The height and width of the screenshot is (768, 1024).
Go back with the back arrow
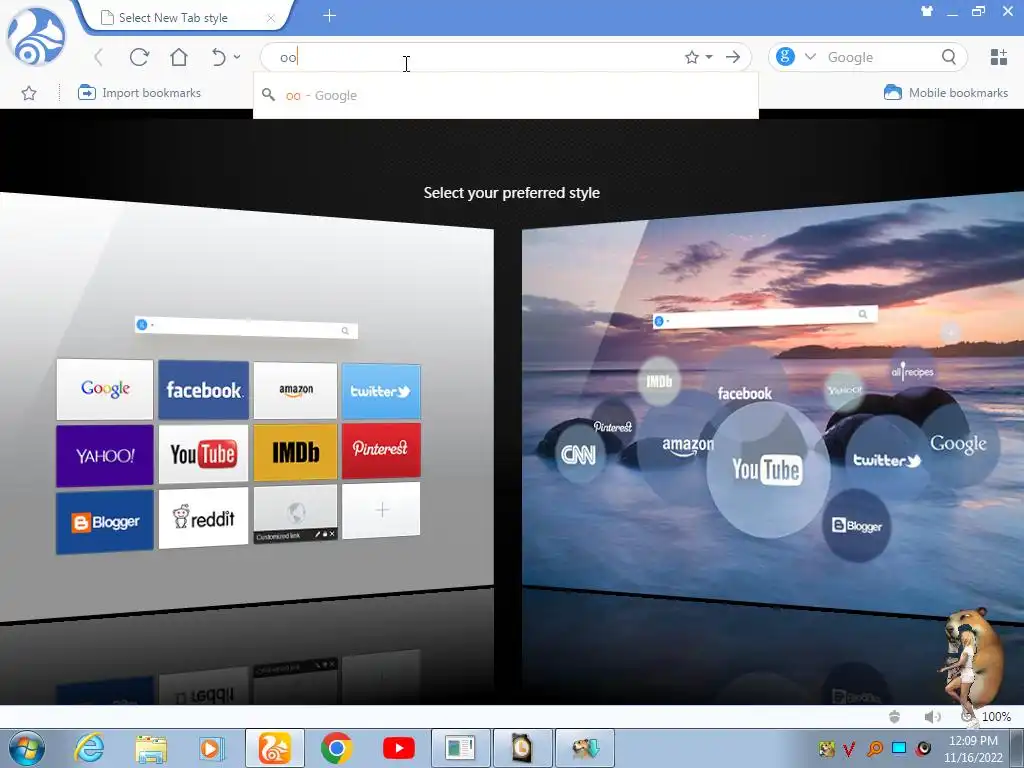99,57
